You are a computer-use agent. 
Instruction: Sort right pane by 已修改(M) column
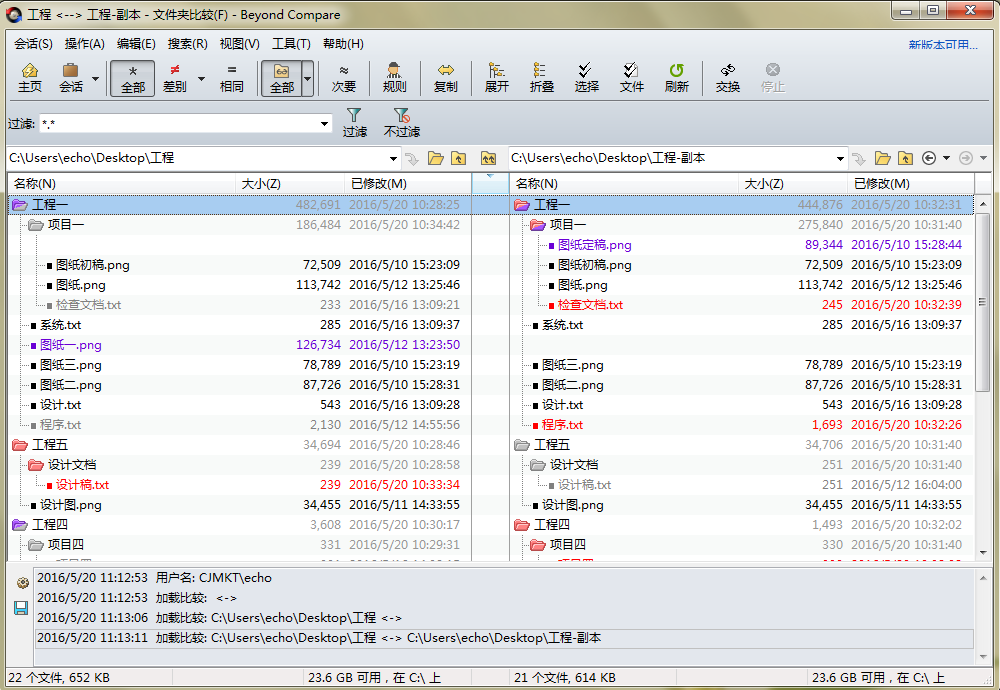tap(910, 184)
